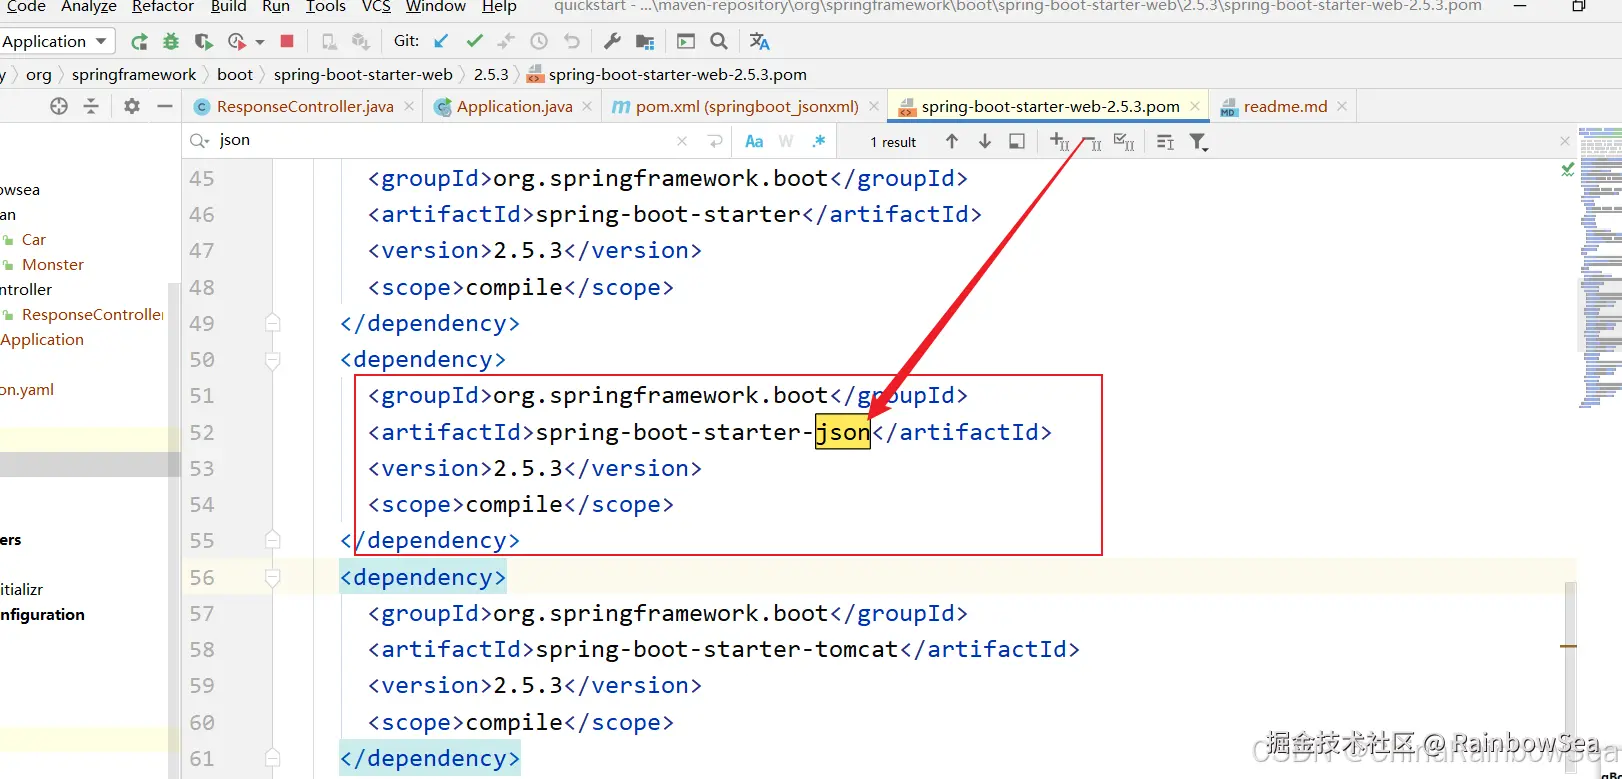1622x779 pixels.
Task: Commit changes with the green checkmark icon
Action: pos(474,41)
